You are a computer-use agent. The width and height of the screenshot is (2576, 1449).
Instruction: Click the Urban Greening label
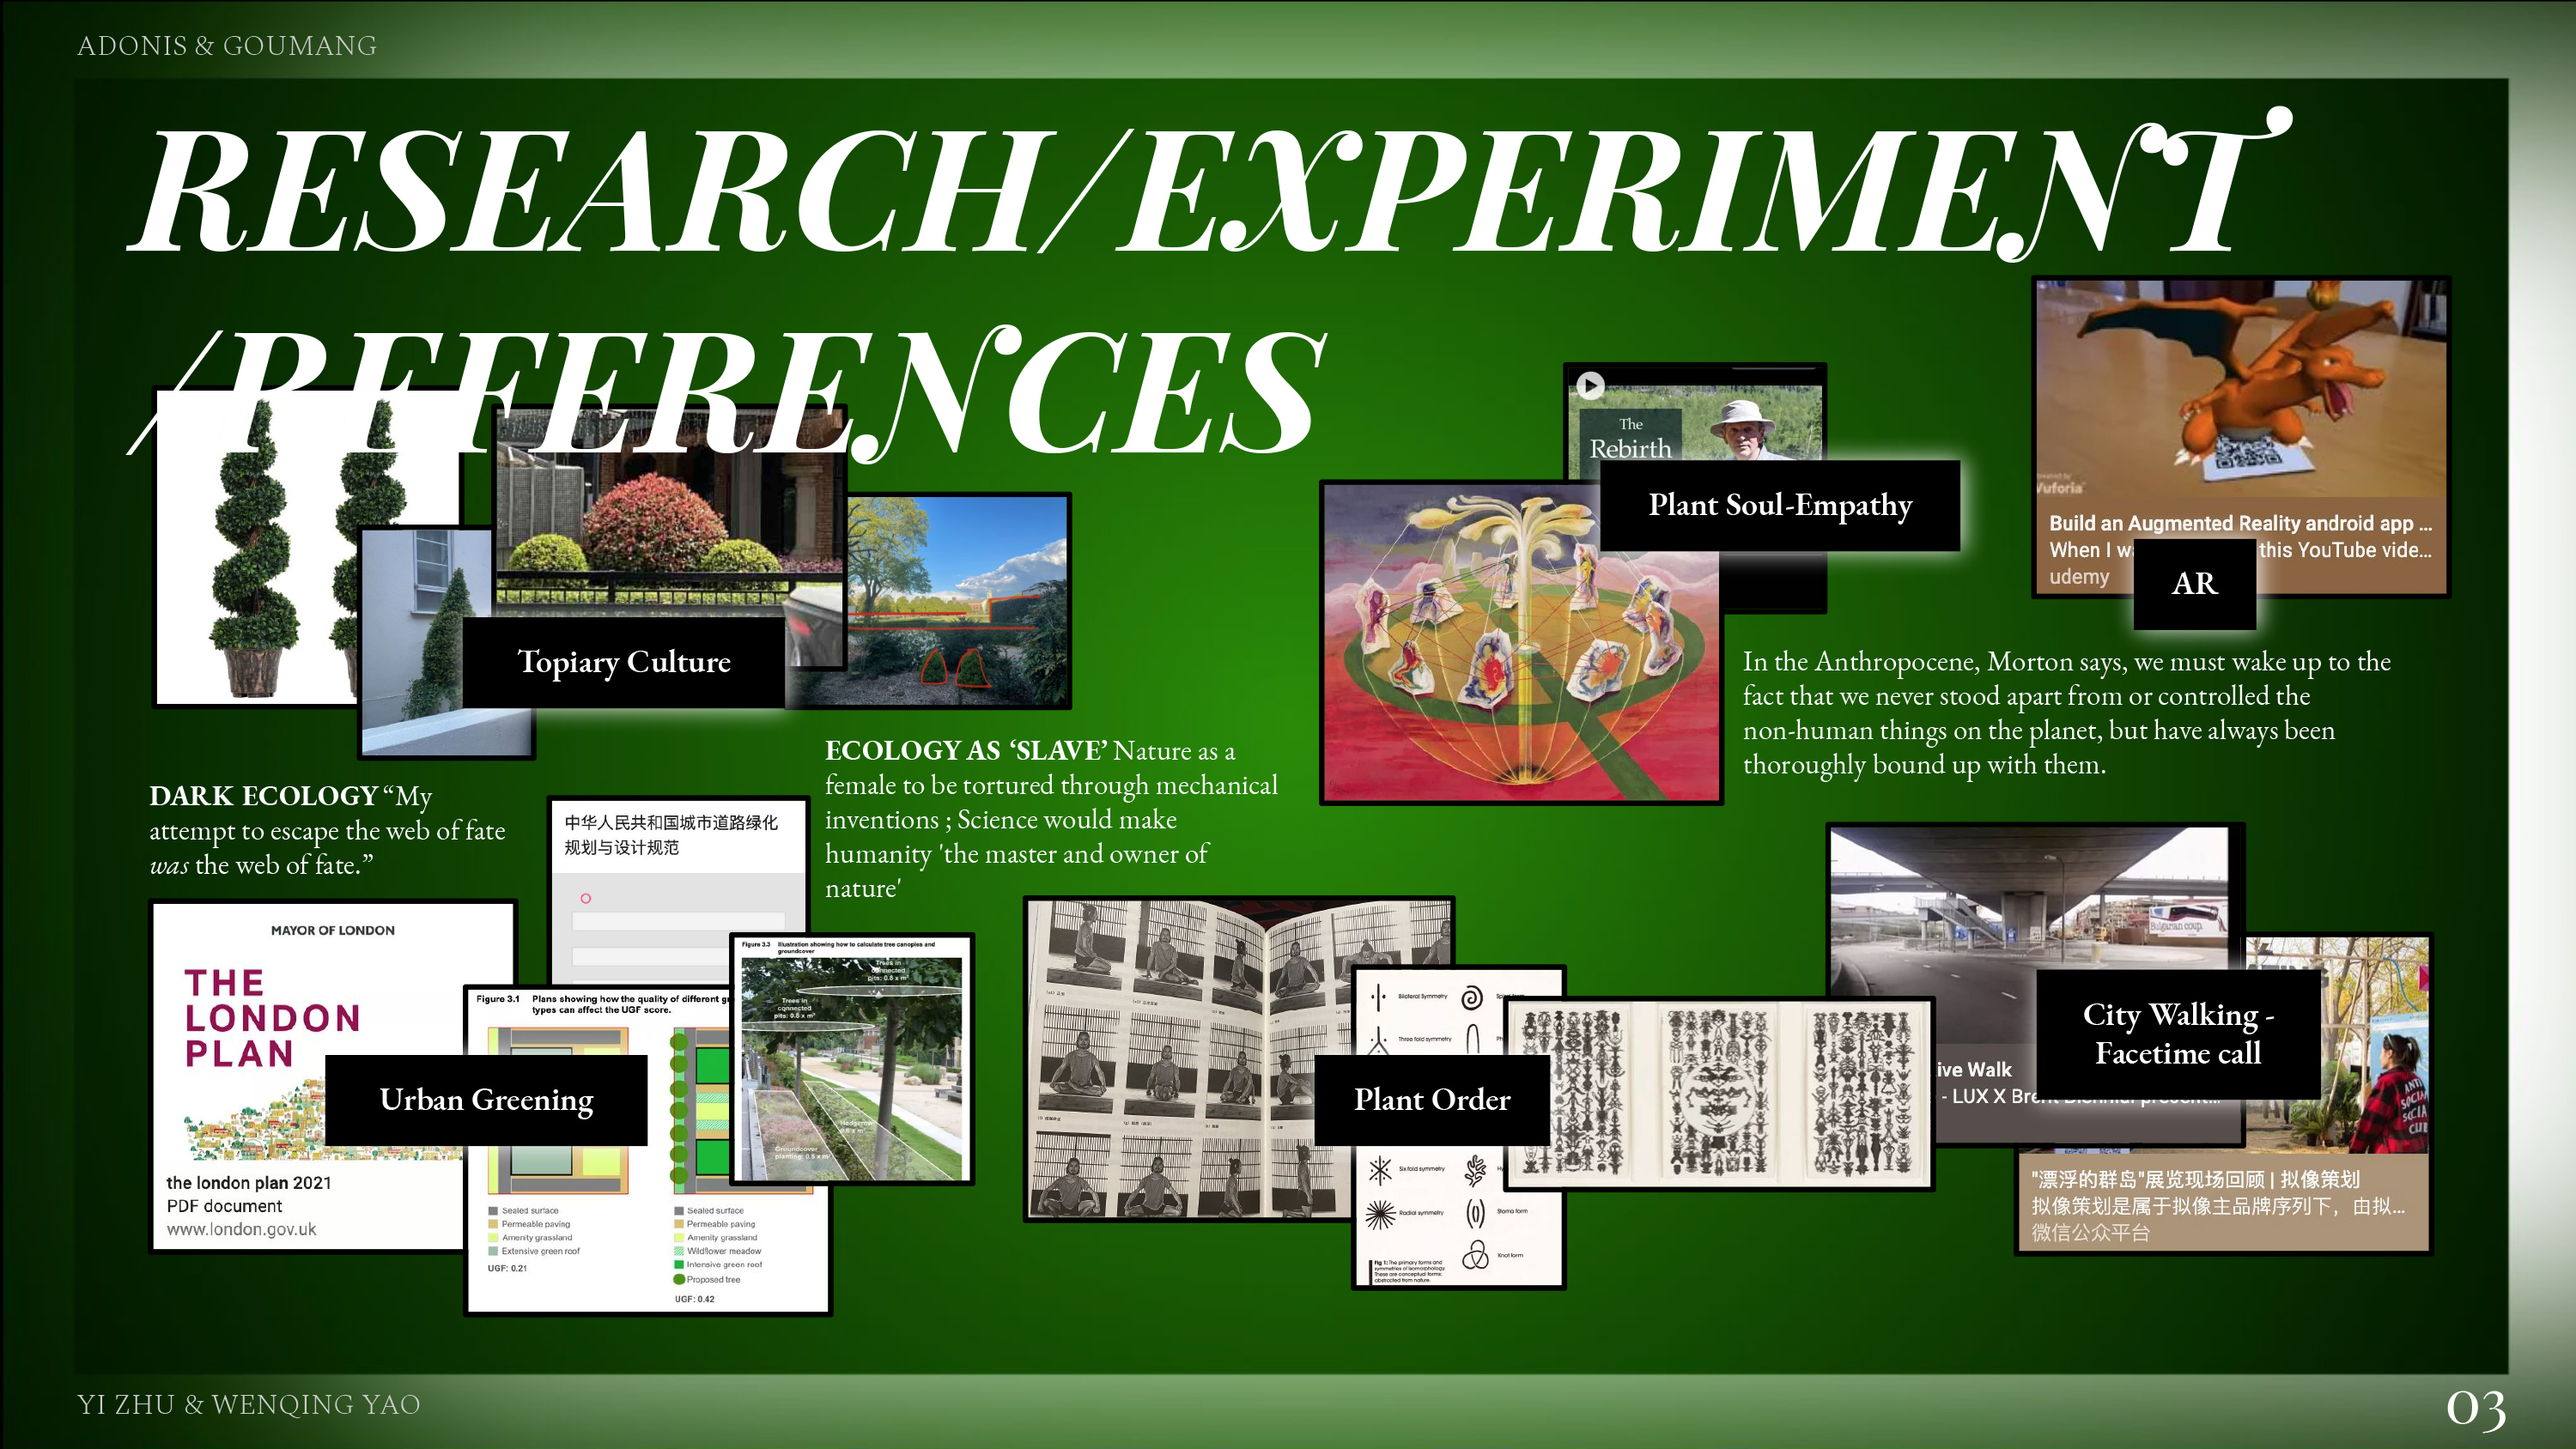[486, 1099]
